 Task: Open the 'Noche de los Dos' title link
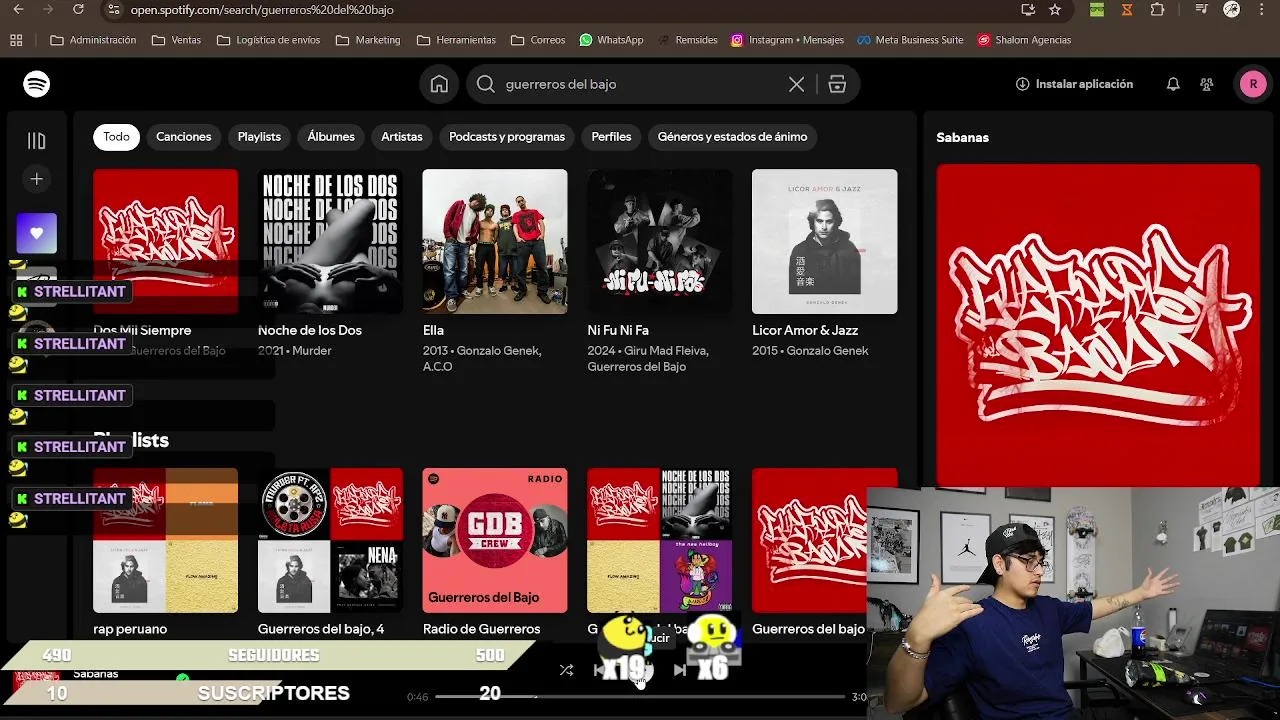click(x=310, y=330)
